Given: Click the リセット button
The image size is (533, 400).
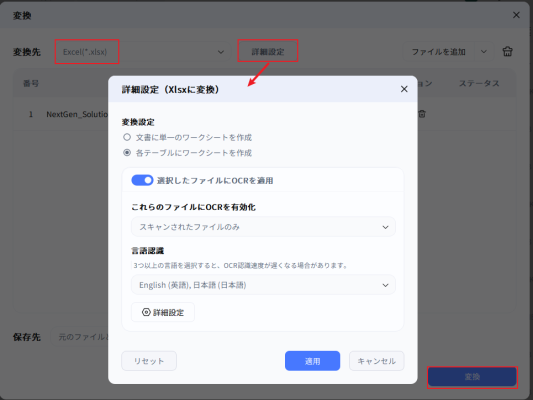Looking at the screenshot, I should 149,361.
